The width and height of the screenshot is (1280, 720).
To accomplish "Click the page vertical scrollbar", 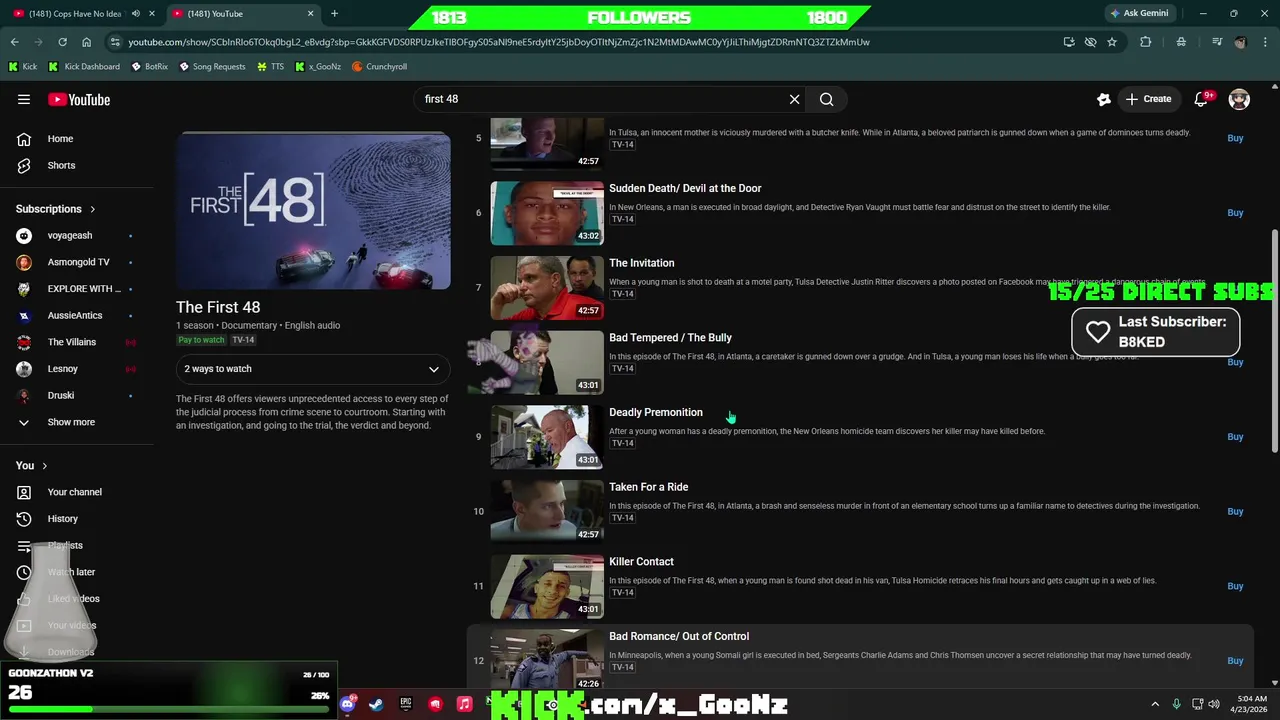I will [1274, 339].
